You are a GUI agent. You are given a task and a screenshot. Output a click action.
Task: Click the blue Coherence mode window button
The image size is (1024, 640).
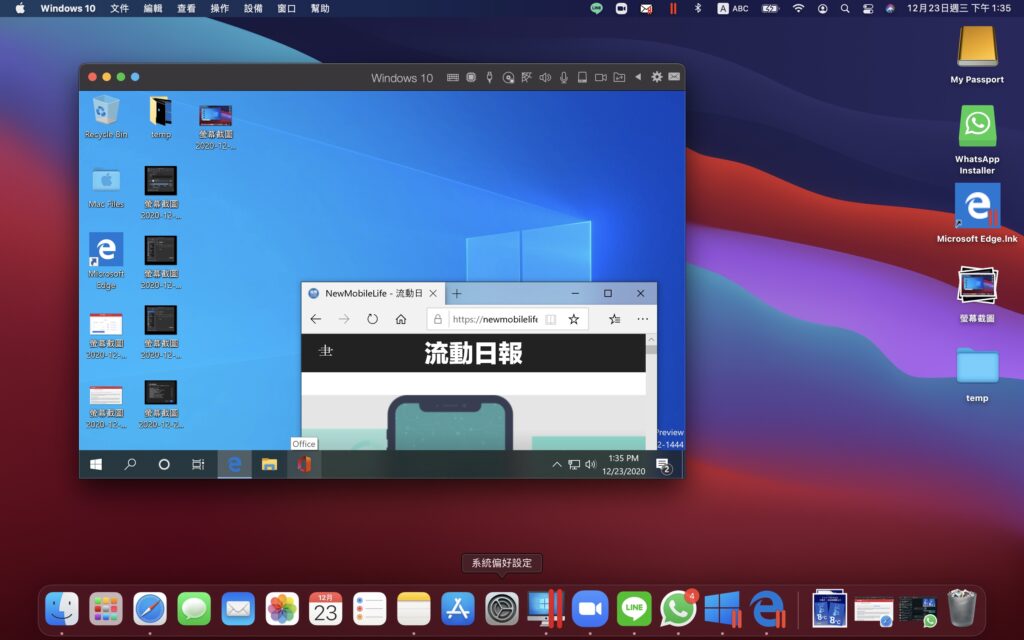click(x=135, y=76)
